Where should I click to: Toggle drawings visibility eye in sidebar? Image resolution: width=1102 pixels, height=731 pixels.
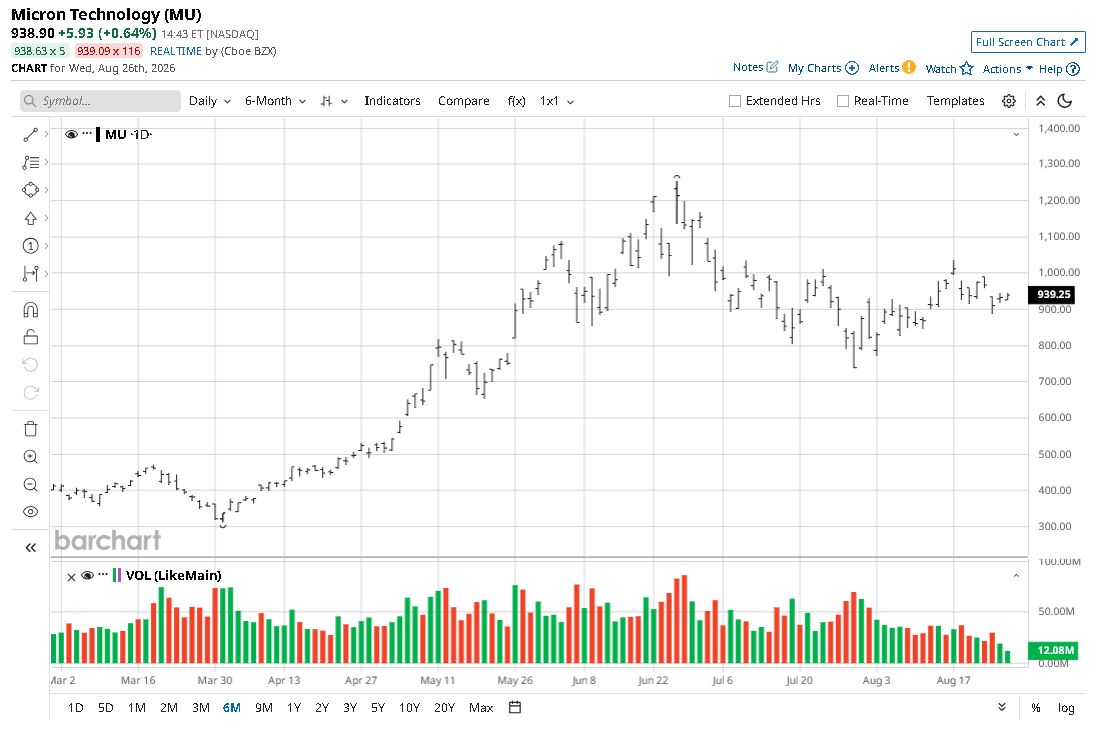(30, 512)
